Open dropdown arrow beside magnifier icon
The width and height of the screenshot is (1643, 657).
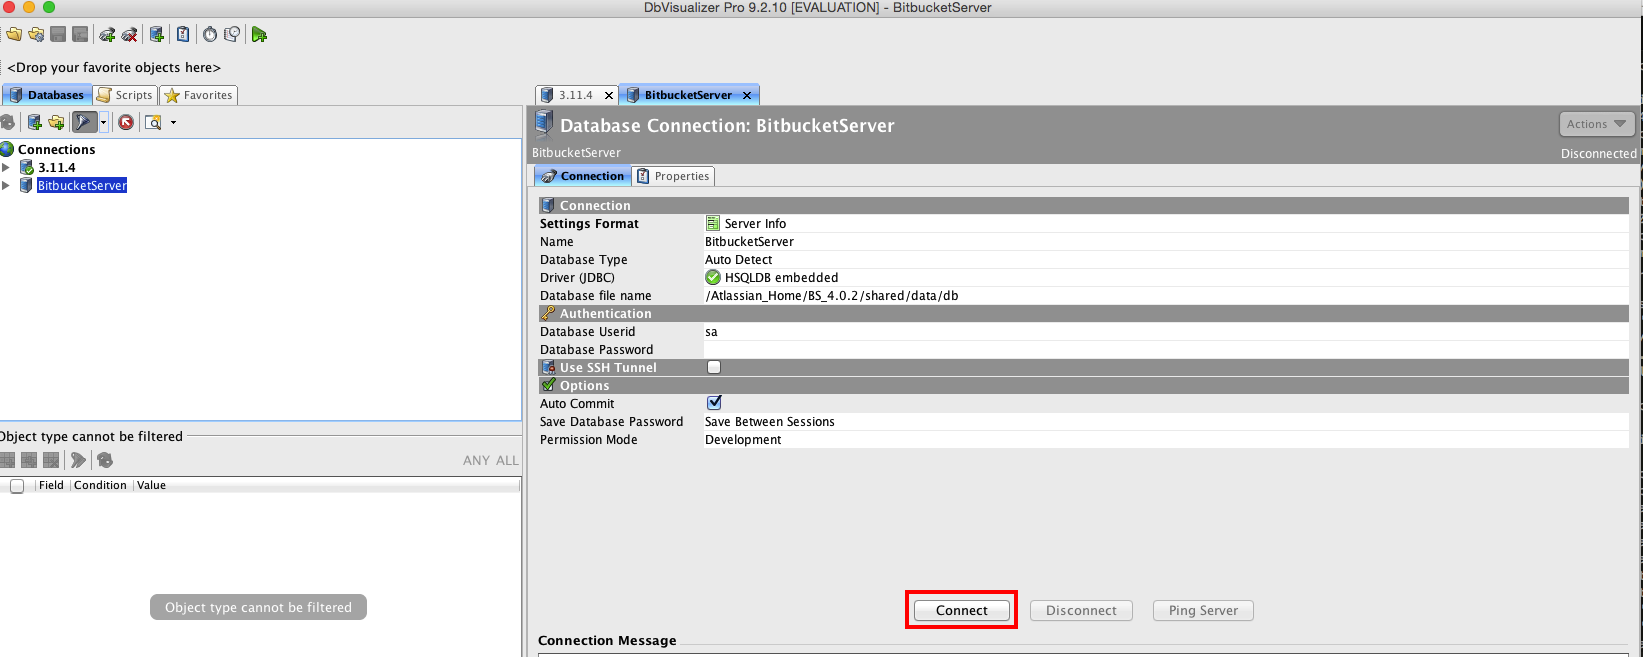(173, 122)
